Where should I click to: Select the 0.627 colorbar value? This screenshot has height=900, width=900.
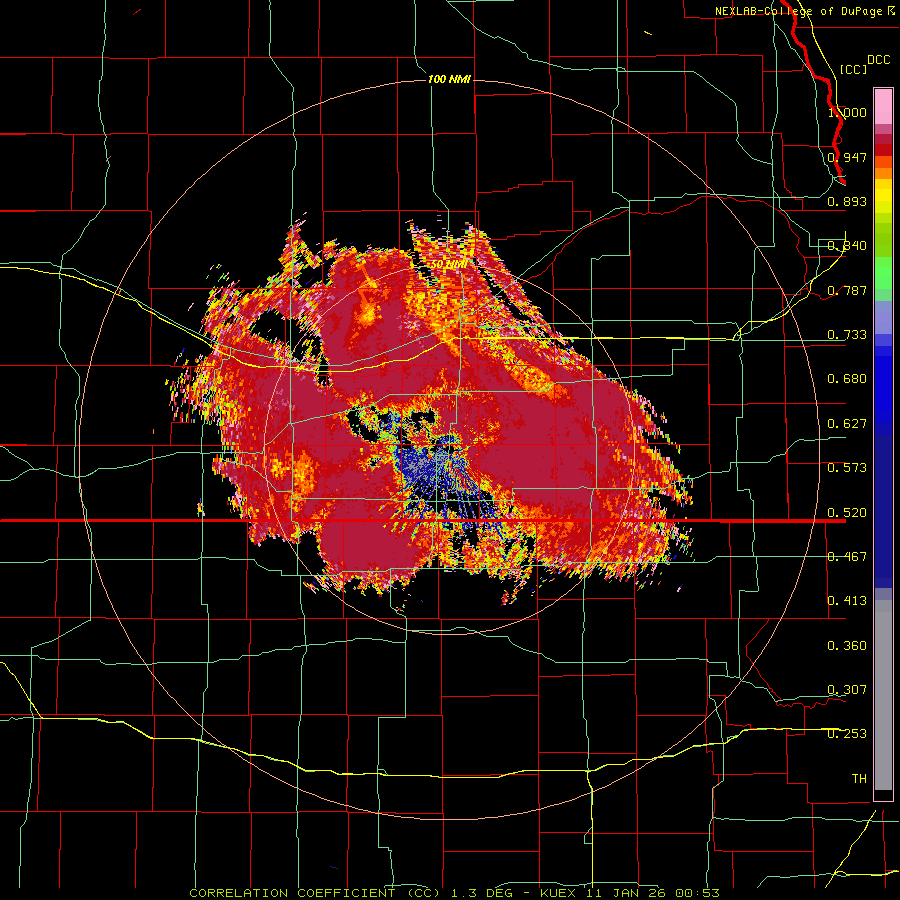click(x=847, y=424)
